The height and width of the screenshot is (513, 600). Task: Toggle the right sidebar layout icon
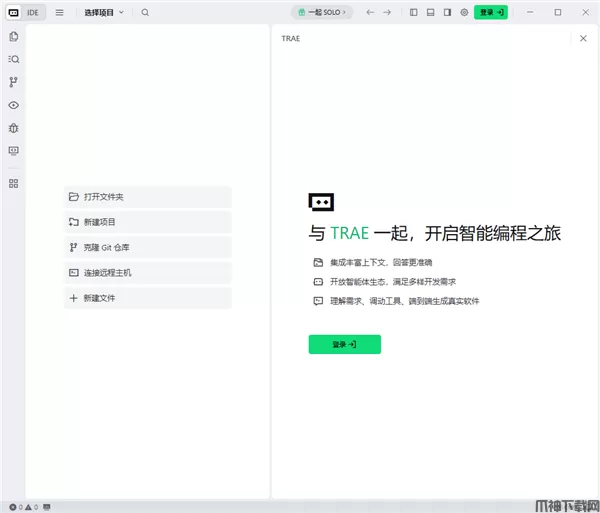[x=447, y=13]
